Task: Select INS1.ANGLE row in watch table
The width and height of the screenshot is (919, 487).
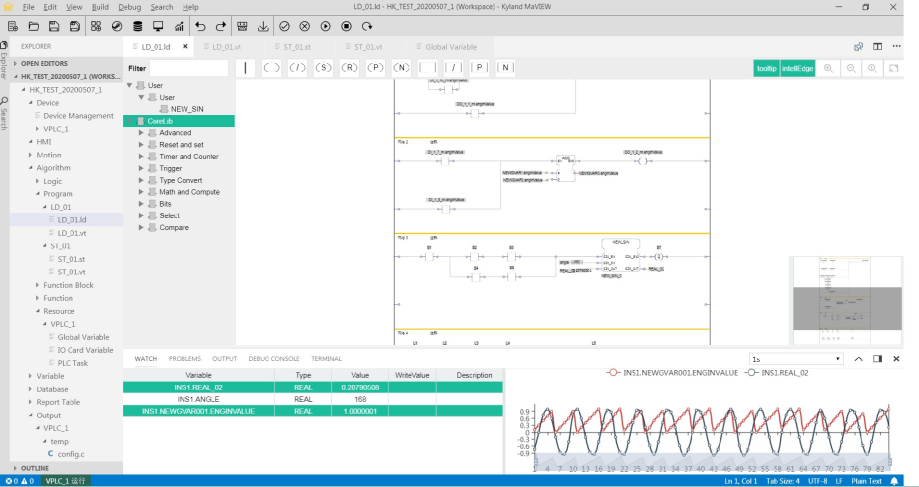Action: (x=313, y=399)
